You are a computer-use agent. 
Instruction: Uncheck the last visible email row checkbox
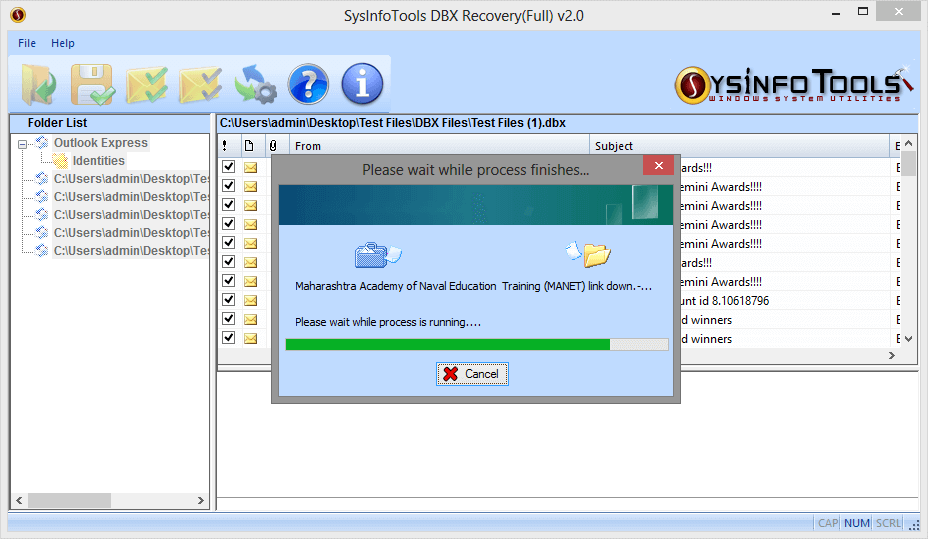228,337
